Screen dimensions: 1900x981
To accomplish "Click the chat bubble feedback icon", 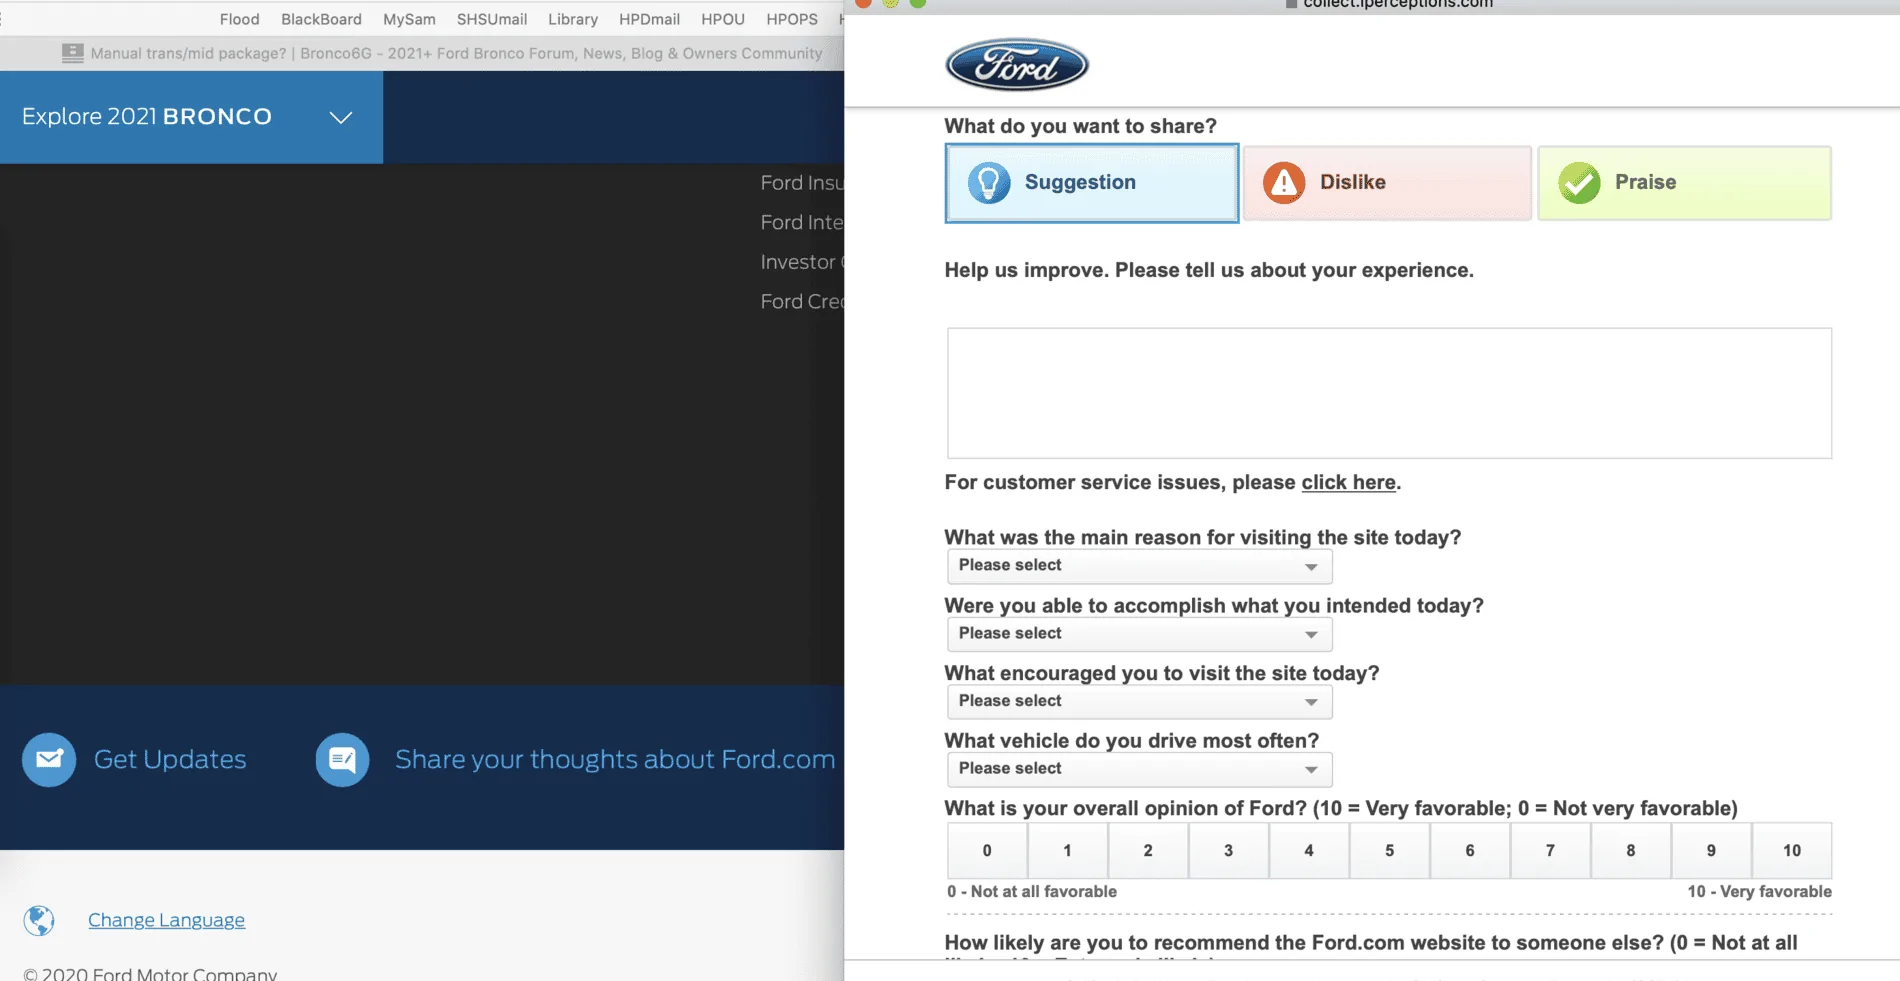I will 342,760.
